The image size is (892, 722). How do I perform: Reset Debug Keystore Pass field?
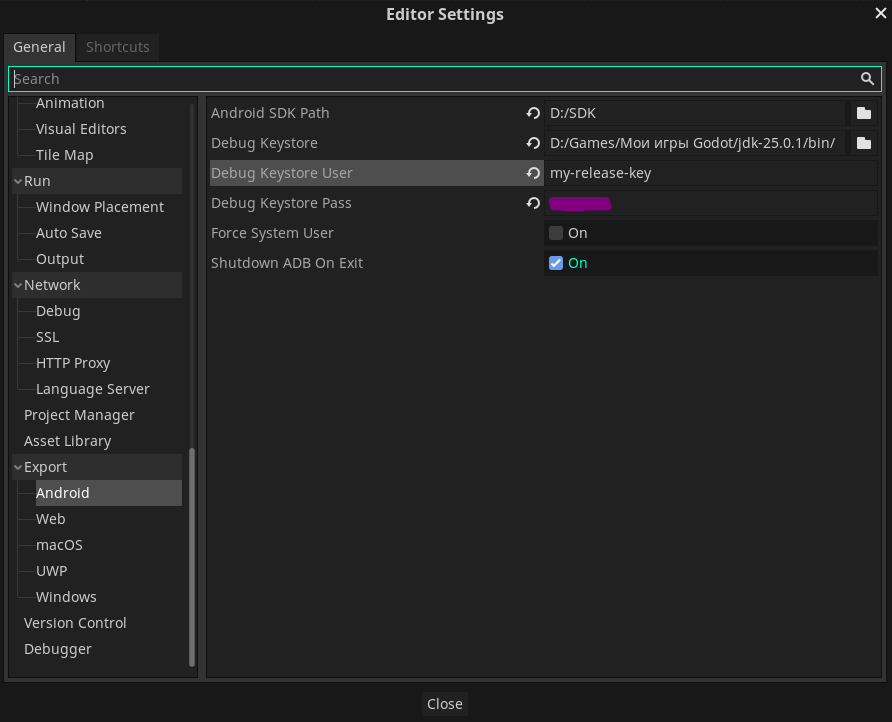[533, 204]
